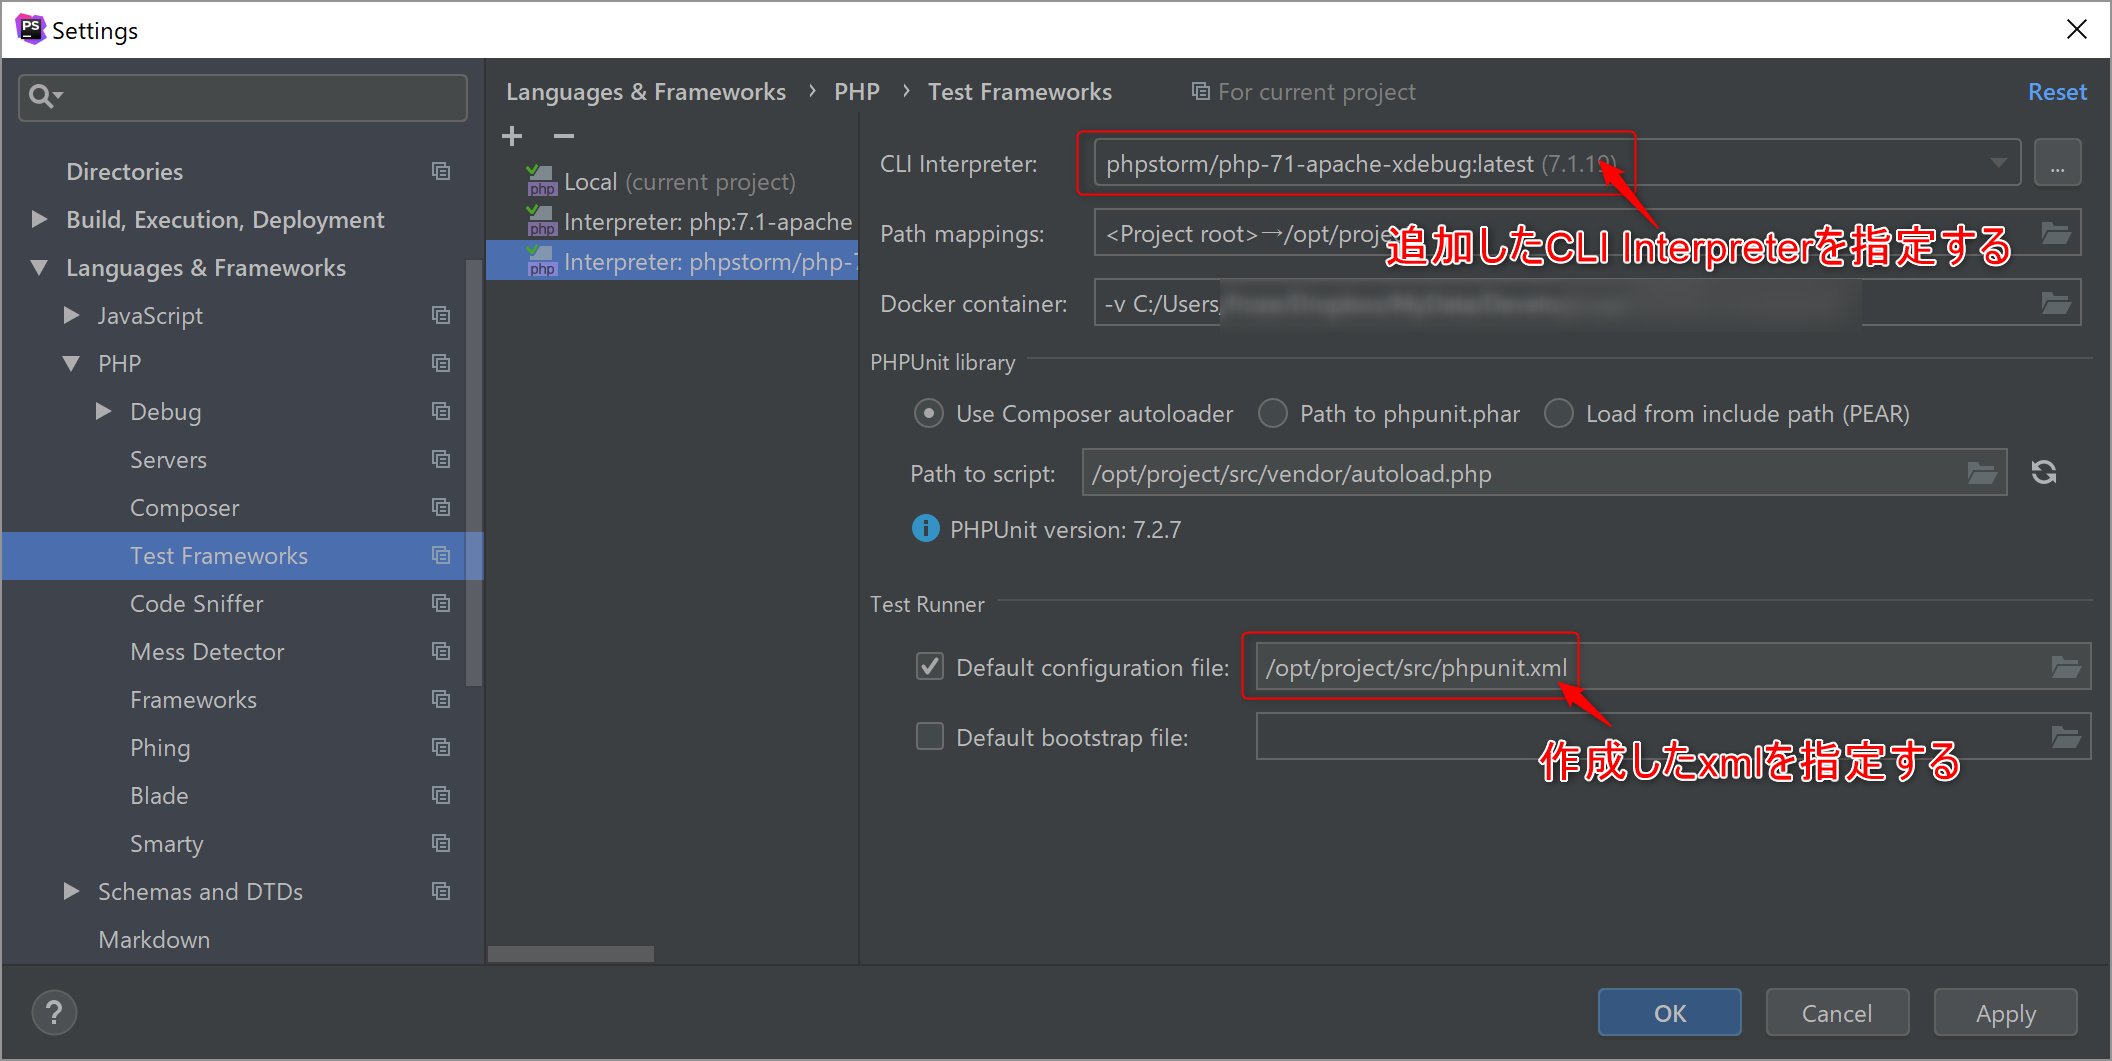The height and width of the screenshot is (1061, 2112).
Task: Click PHPUnit version info icon
Action: pos(926,528)
